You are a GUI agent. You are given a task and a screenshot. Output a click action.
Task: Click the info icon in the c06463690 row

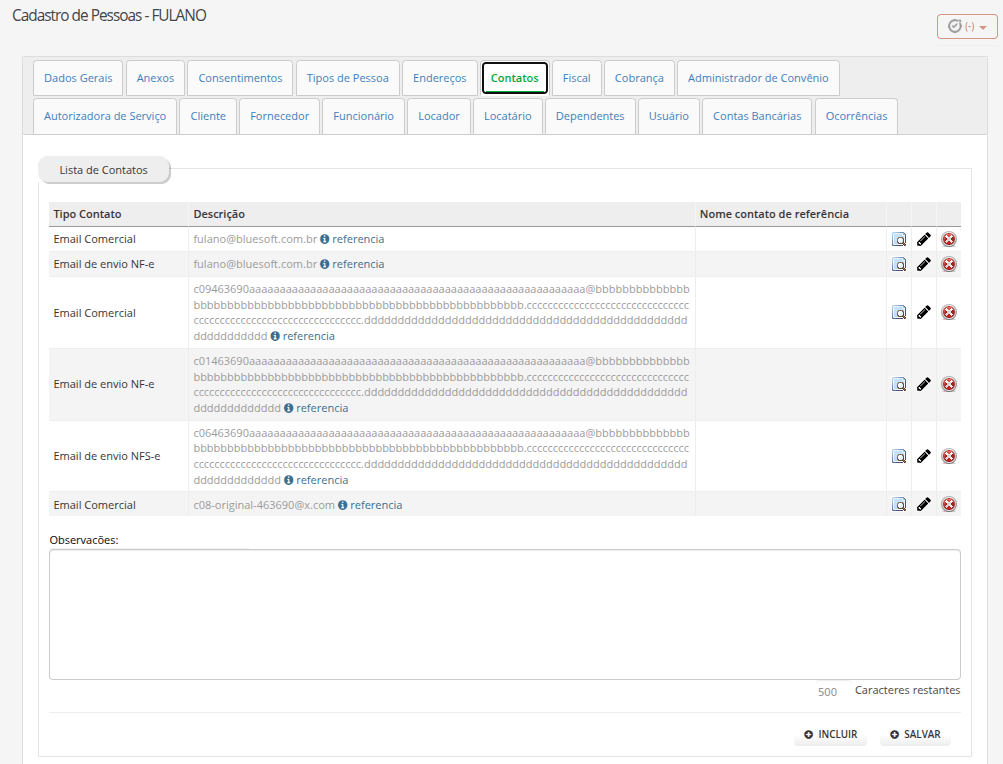click(x=288, y=480)
